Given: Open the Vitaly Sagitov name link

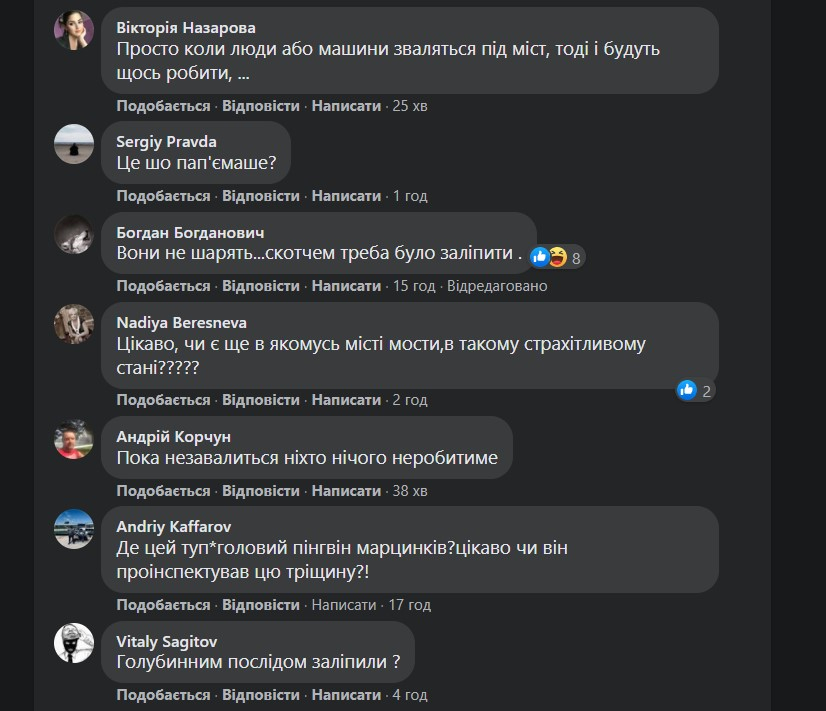Looking at the screenshot, I should [166, 641].
